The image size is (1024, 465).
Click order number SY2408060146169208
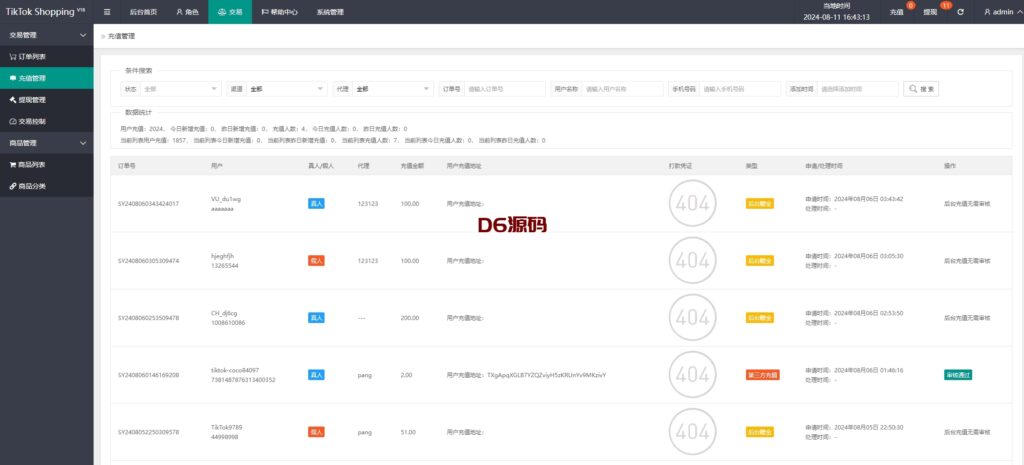click(x=148, y=375)
